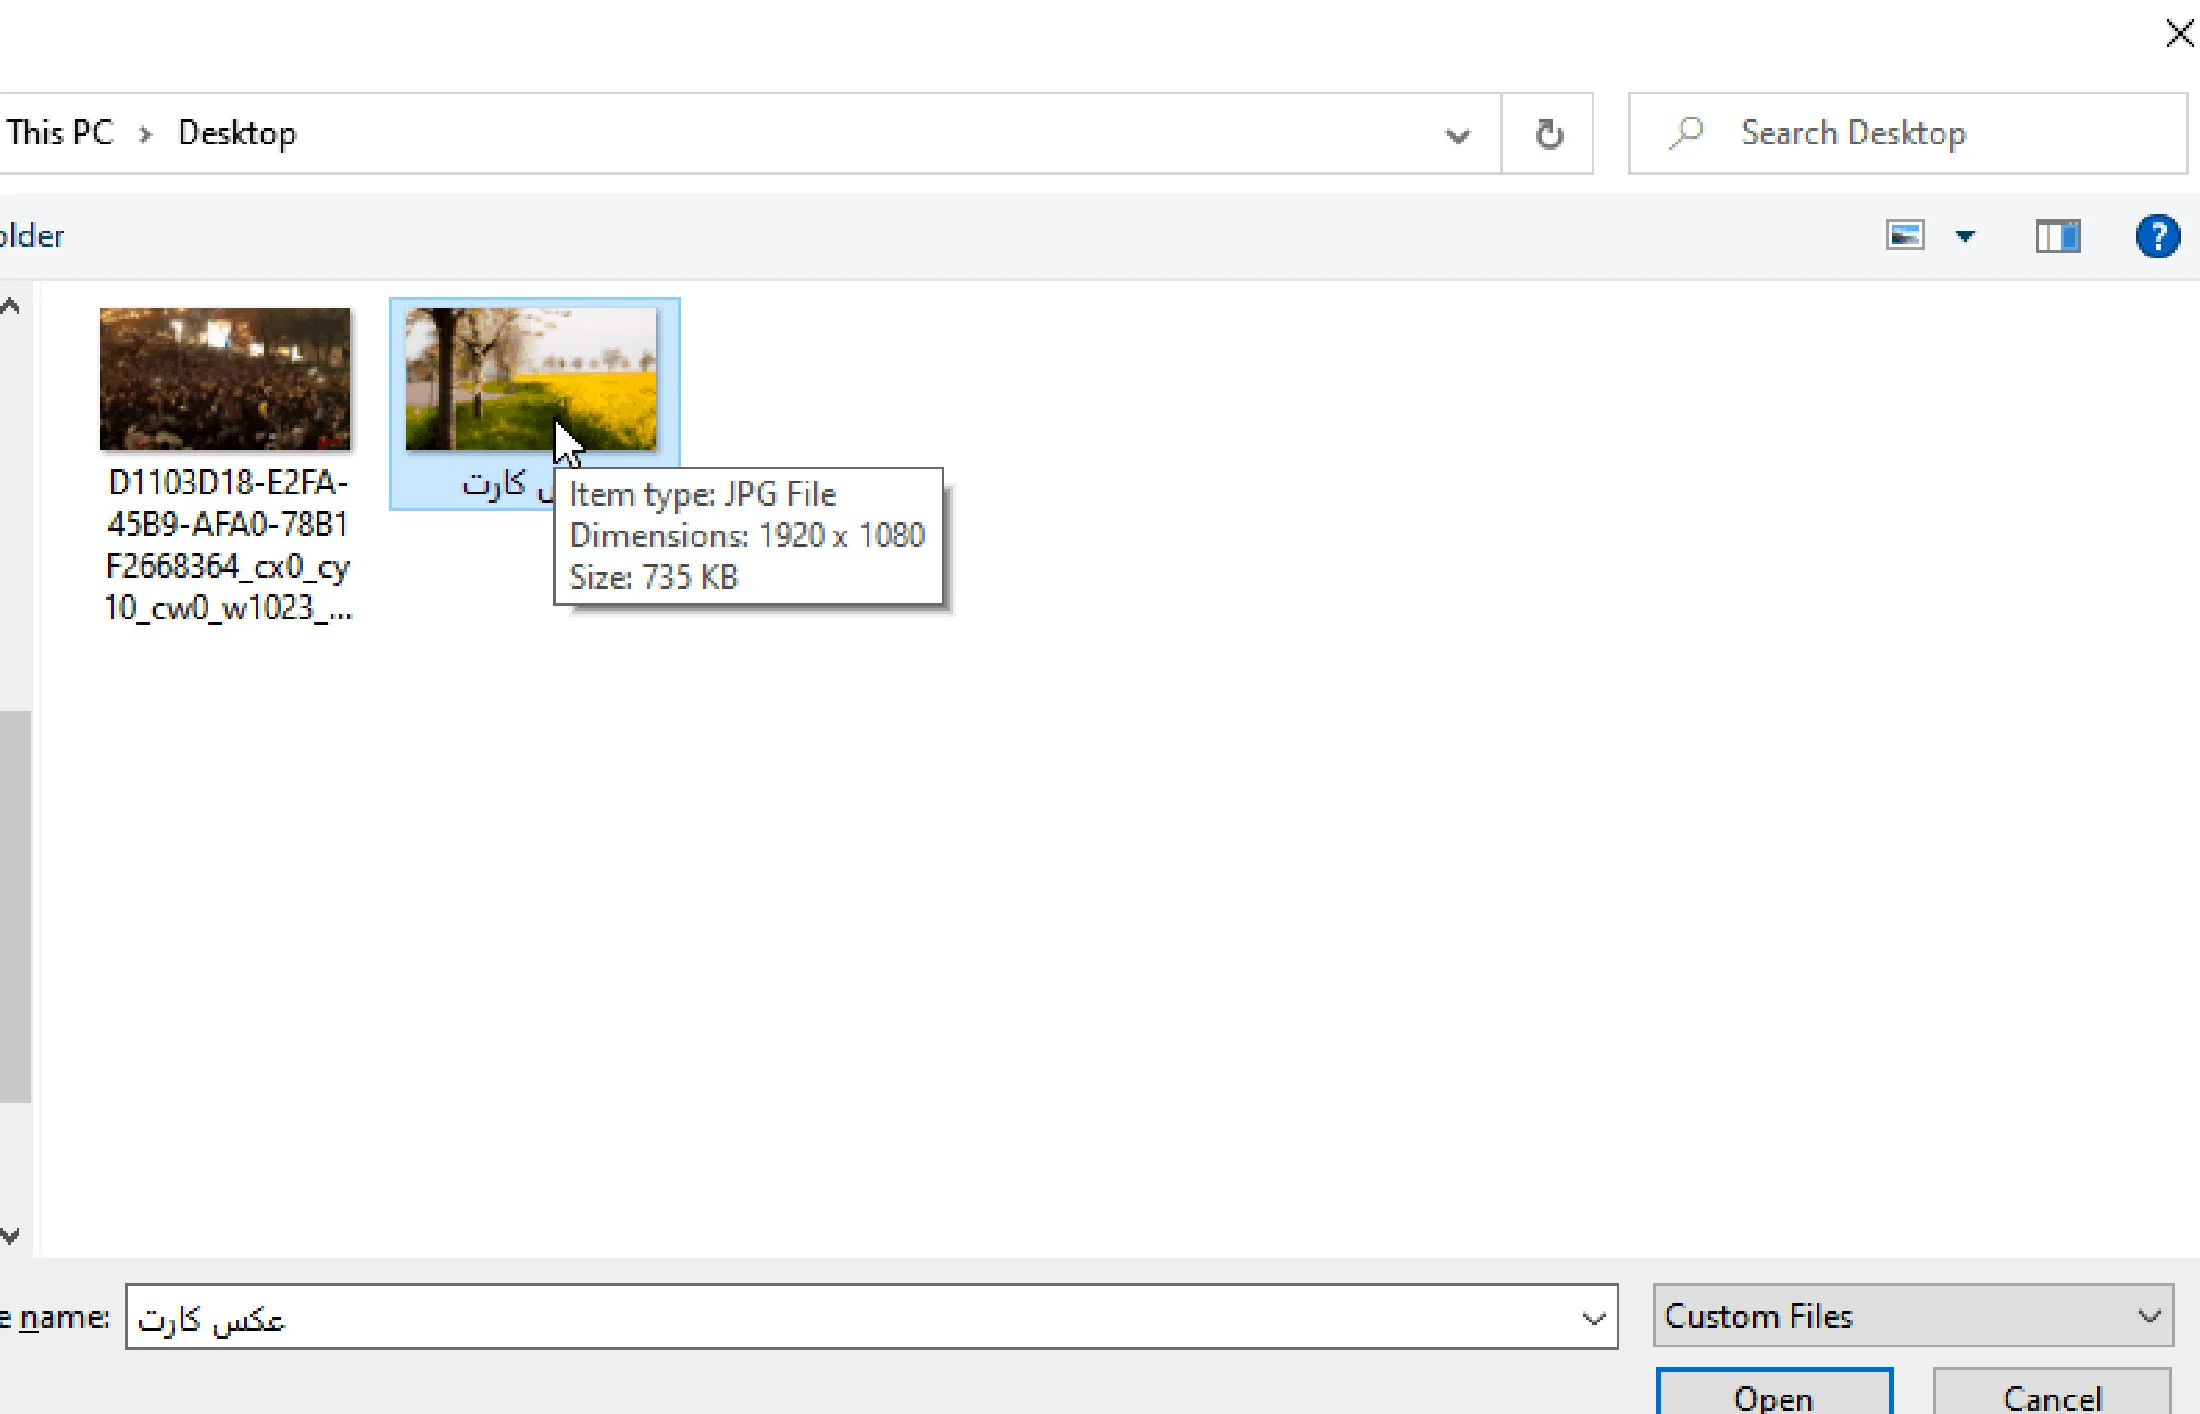Image resolution: width=2200 pixels, height=1414 pixels.
Task: Click the D1103D18-E2FA file name label
Action: point(228,545)
